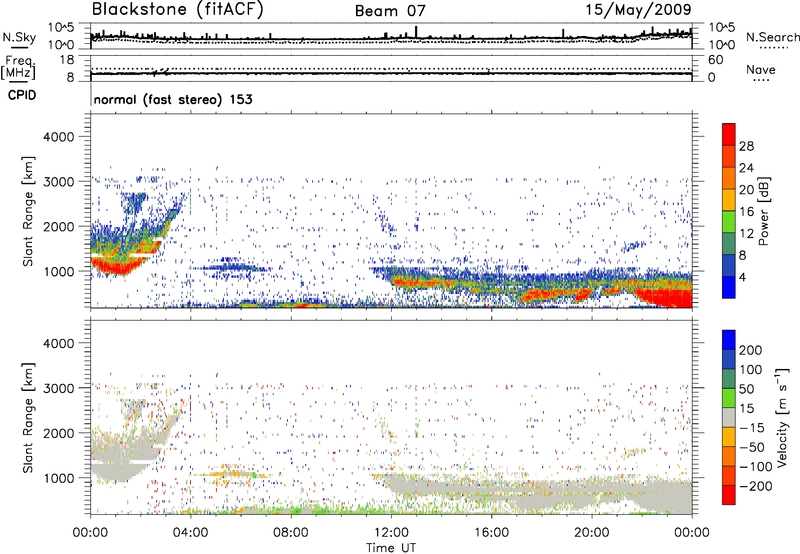Select the "N.Search" legend label
Screen dimensions: 800x554
coord(773,37)
